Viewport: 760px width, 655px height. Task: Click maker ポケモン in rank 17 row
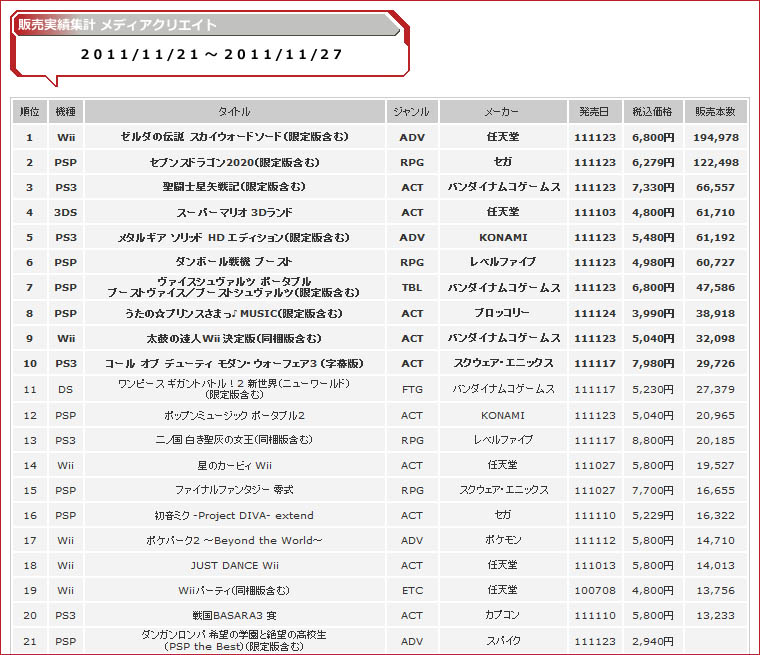coord(503,540)
